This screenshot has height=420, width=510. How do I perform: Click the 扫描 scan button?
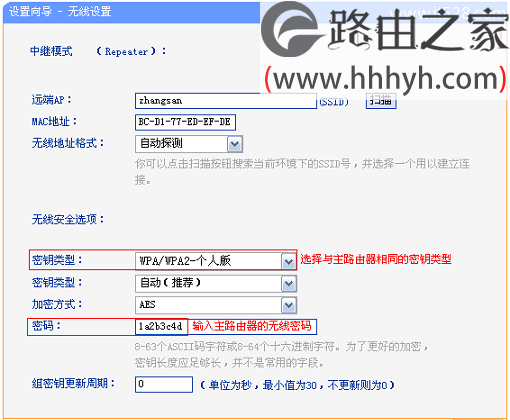pos(381,101)
